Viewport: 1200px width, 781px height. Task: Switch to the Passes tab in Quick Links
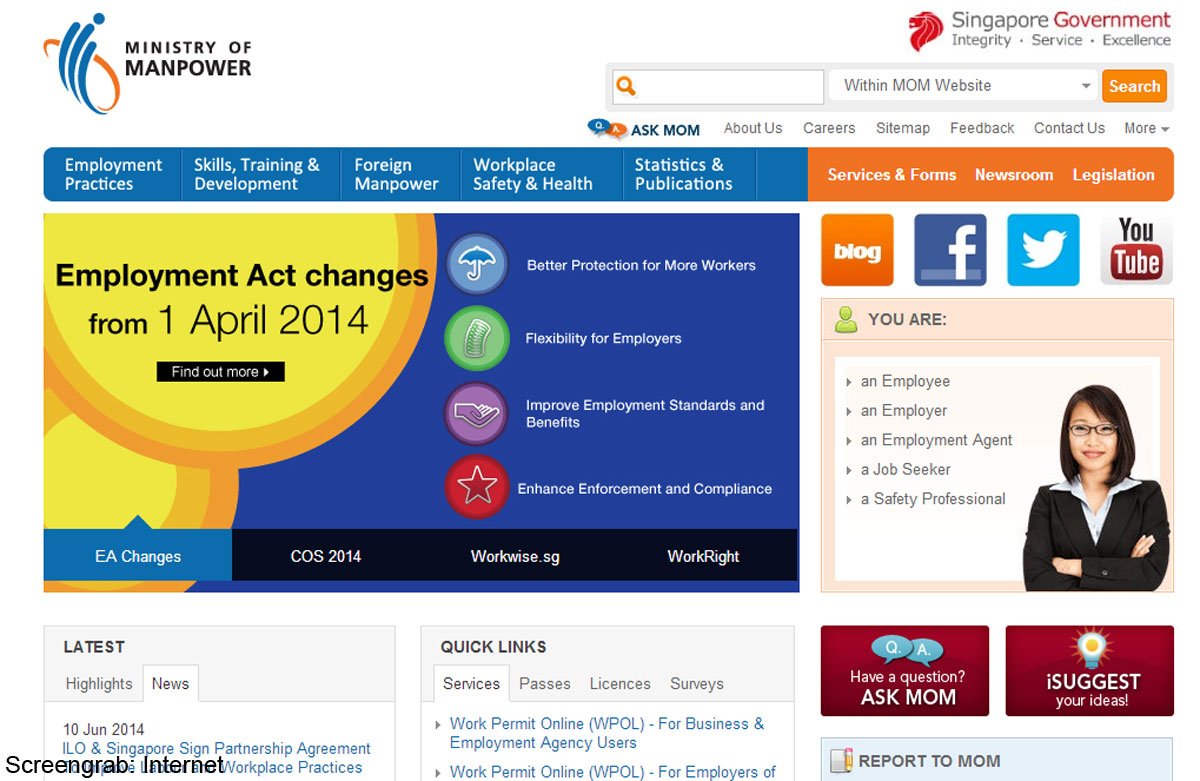(x=544, y=684)
